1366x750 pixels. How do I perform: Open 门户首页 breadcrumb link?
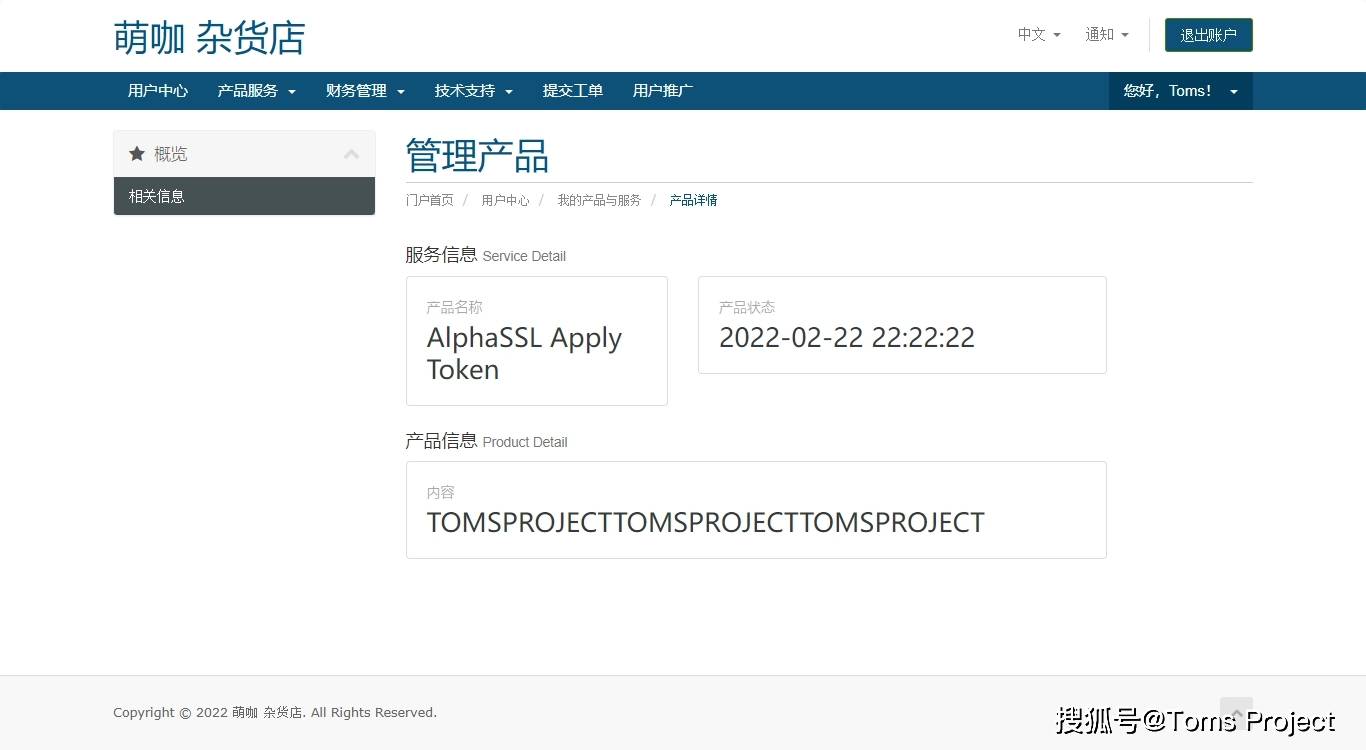pyautogui.click(x=429, y=200)
